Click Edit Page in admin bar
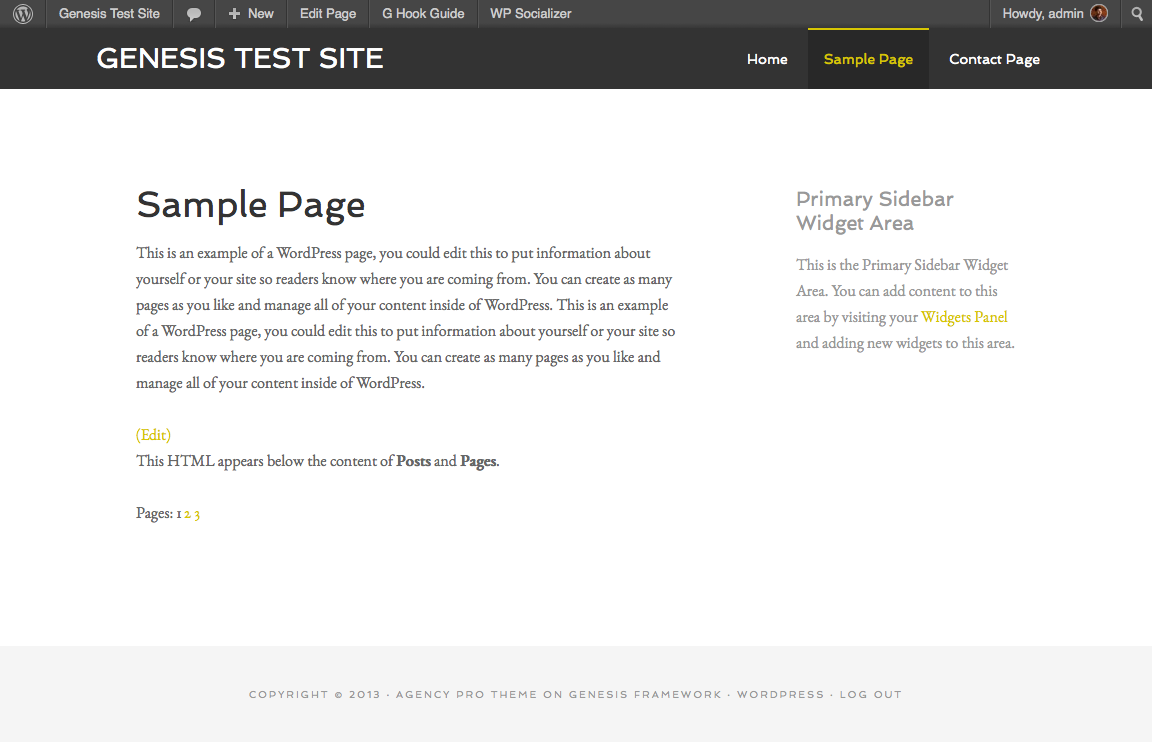This screenshot has height=742, width=1152. click(x=328, y=14)
